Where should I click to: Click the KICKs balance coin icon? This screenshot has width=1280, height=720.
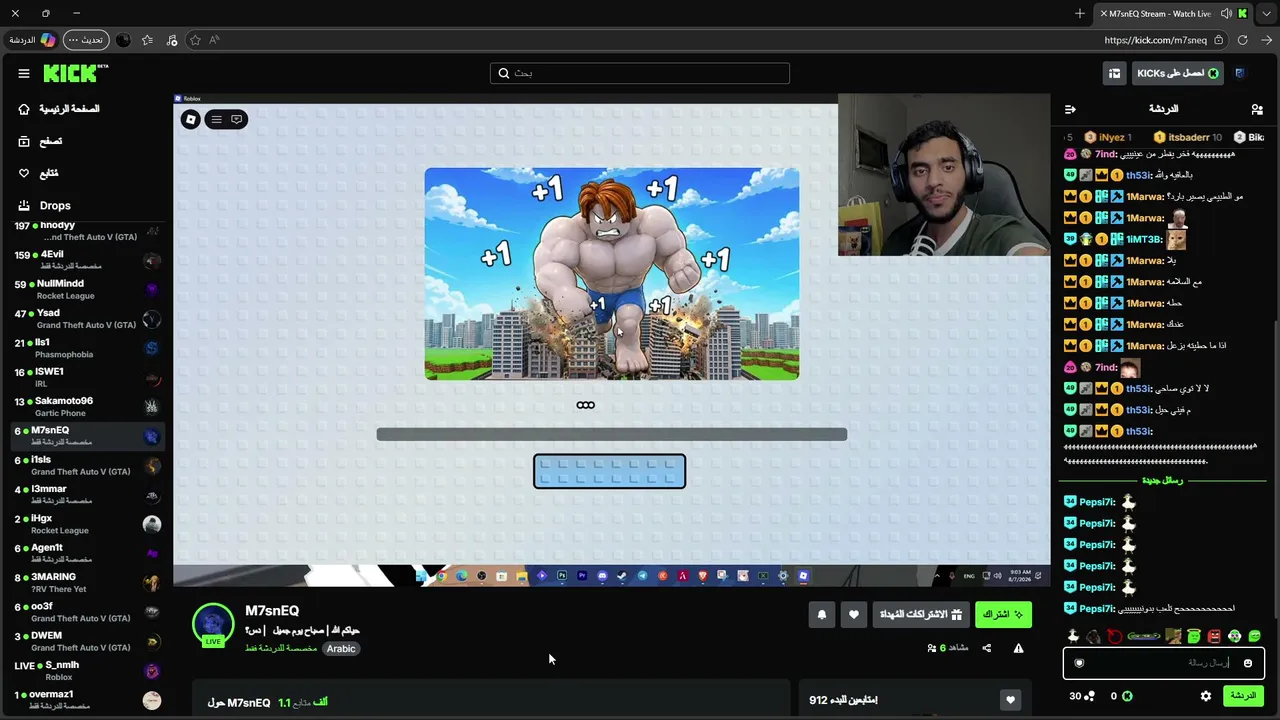coord(1127,696)
